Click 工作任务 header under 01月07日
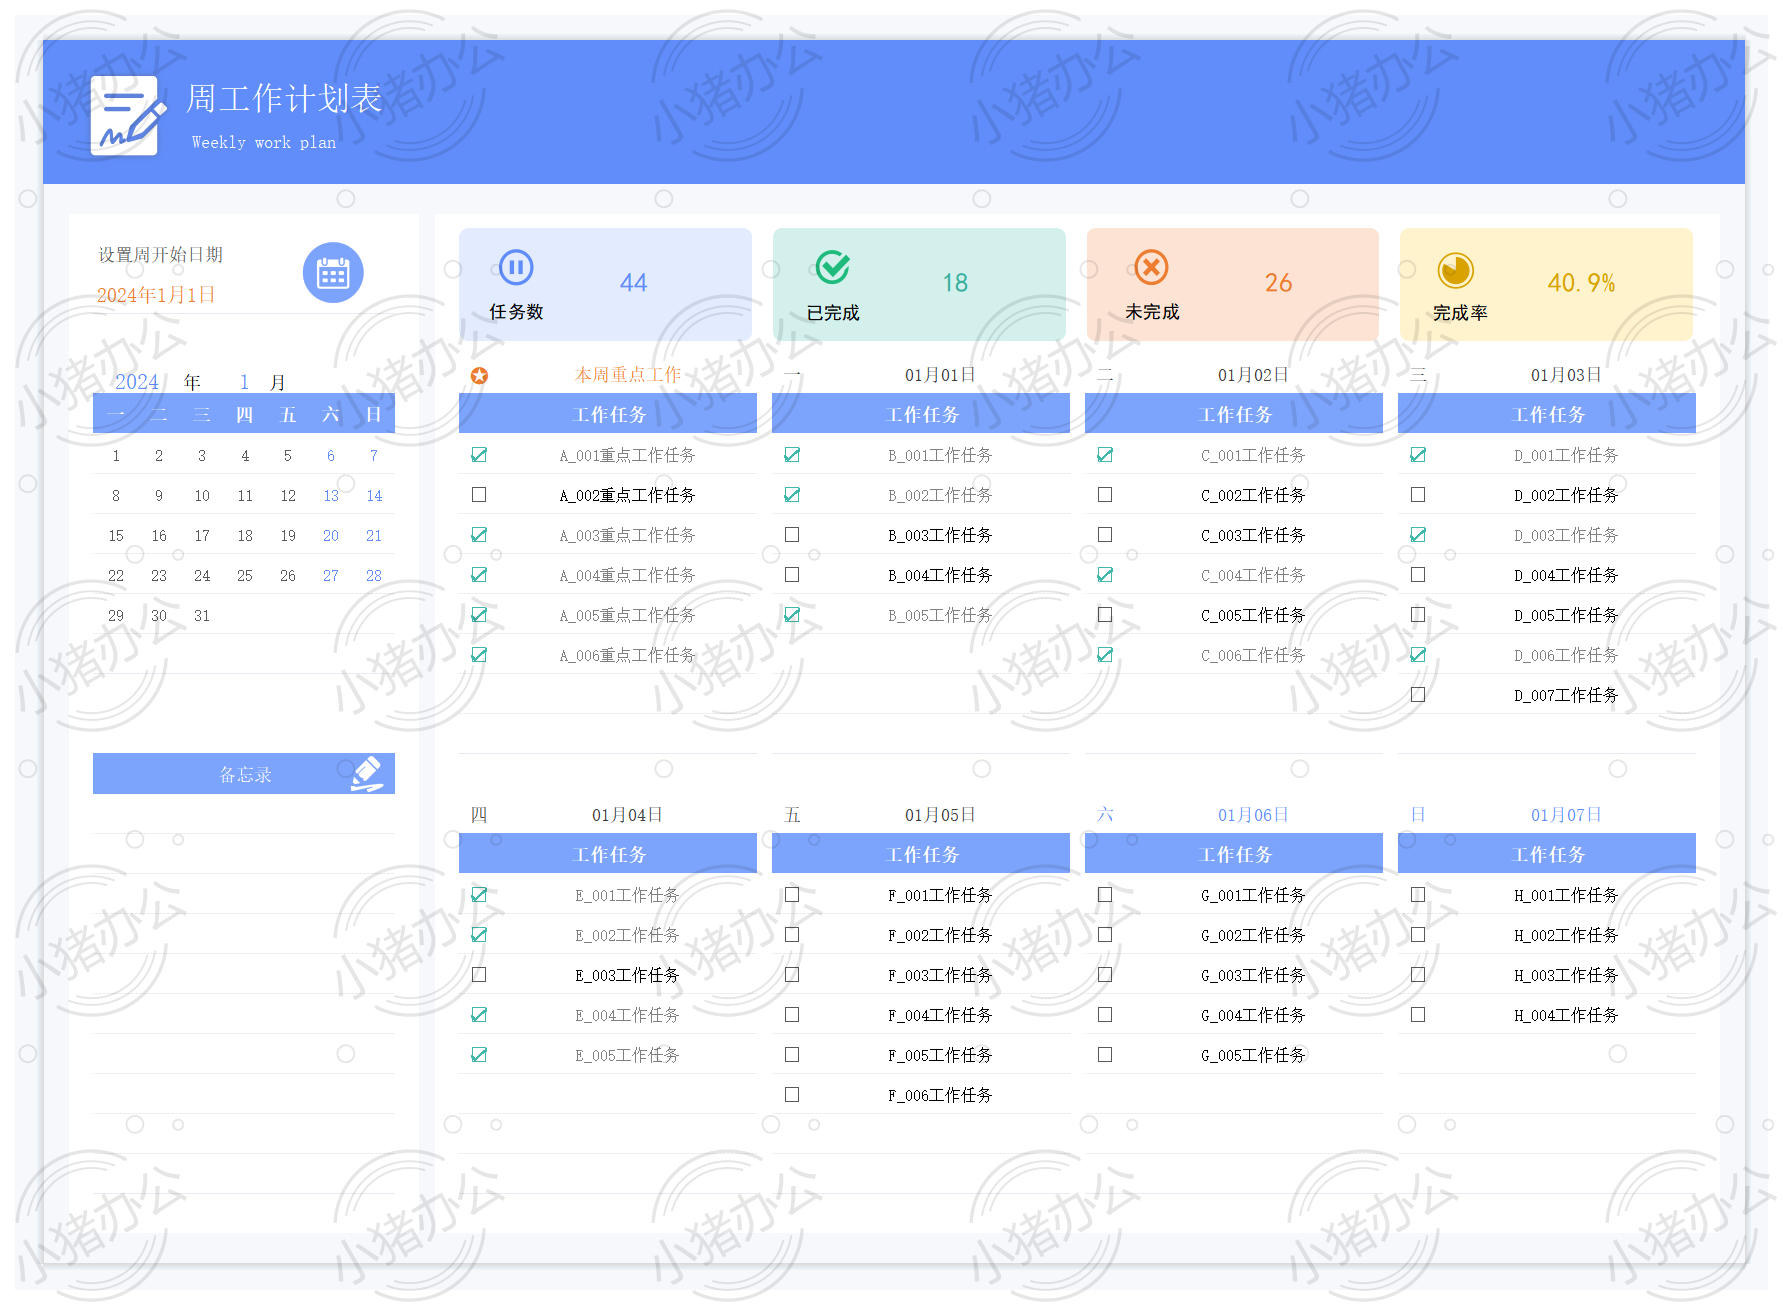The width and height of the screenshot is (1783, 1305). click(1548, 855)
